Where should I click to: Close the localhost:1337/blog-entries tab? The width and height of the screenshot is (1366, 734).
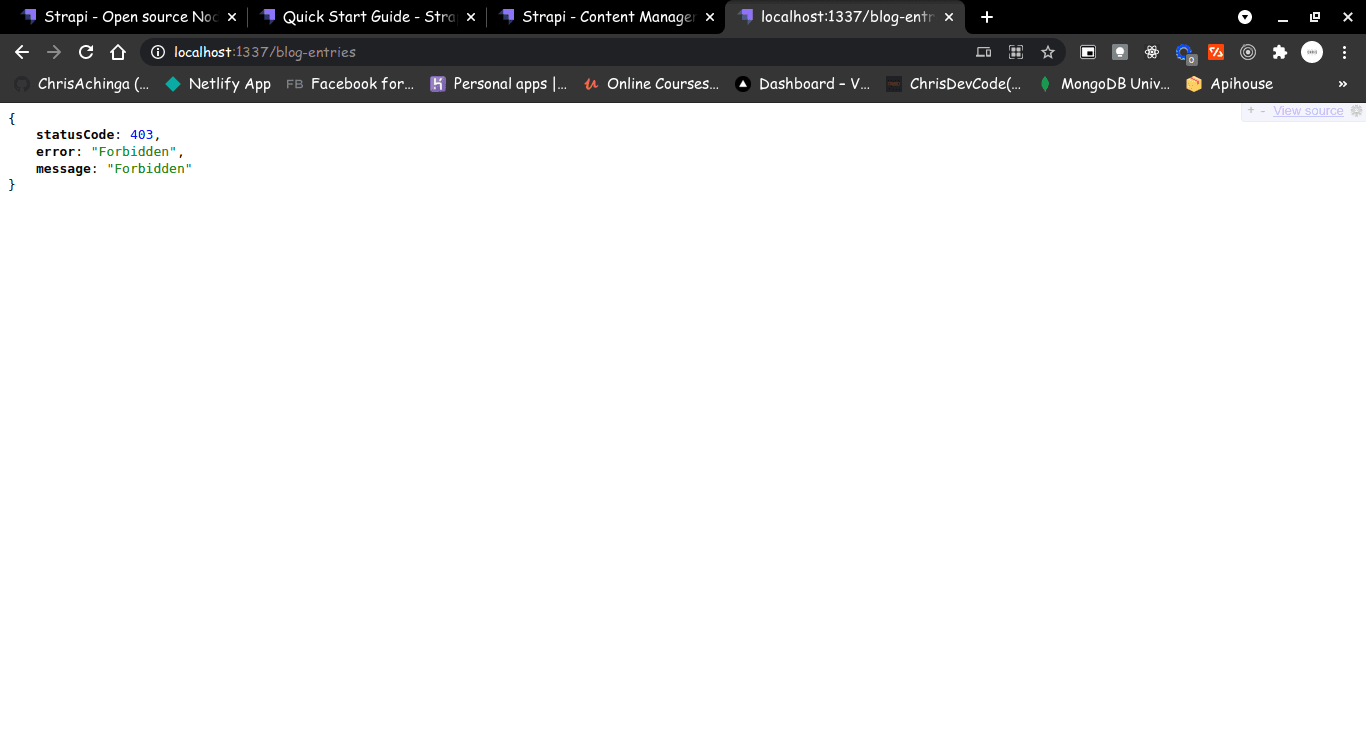(949, 17)
